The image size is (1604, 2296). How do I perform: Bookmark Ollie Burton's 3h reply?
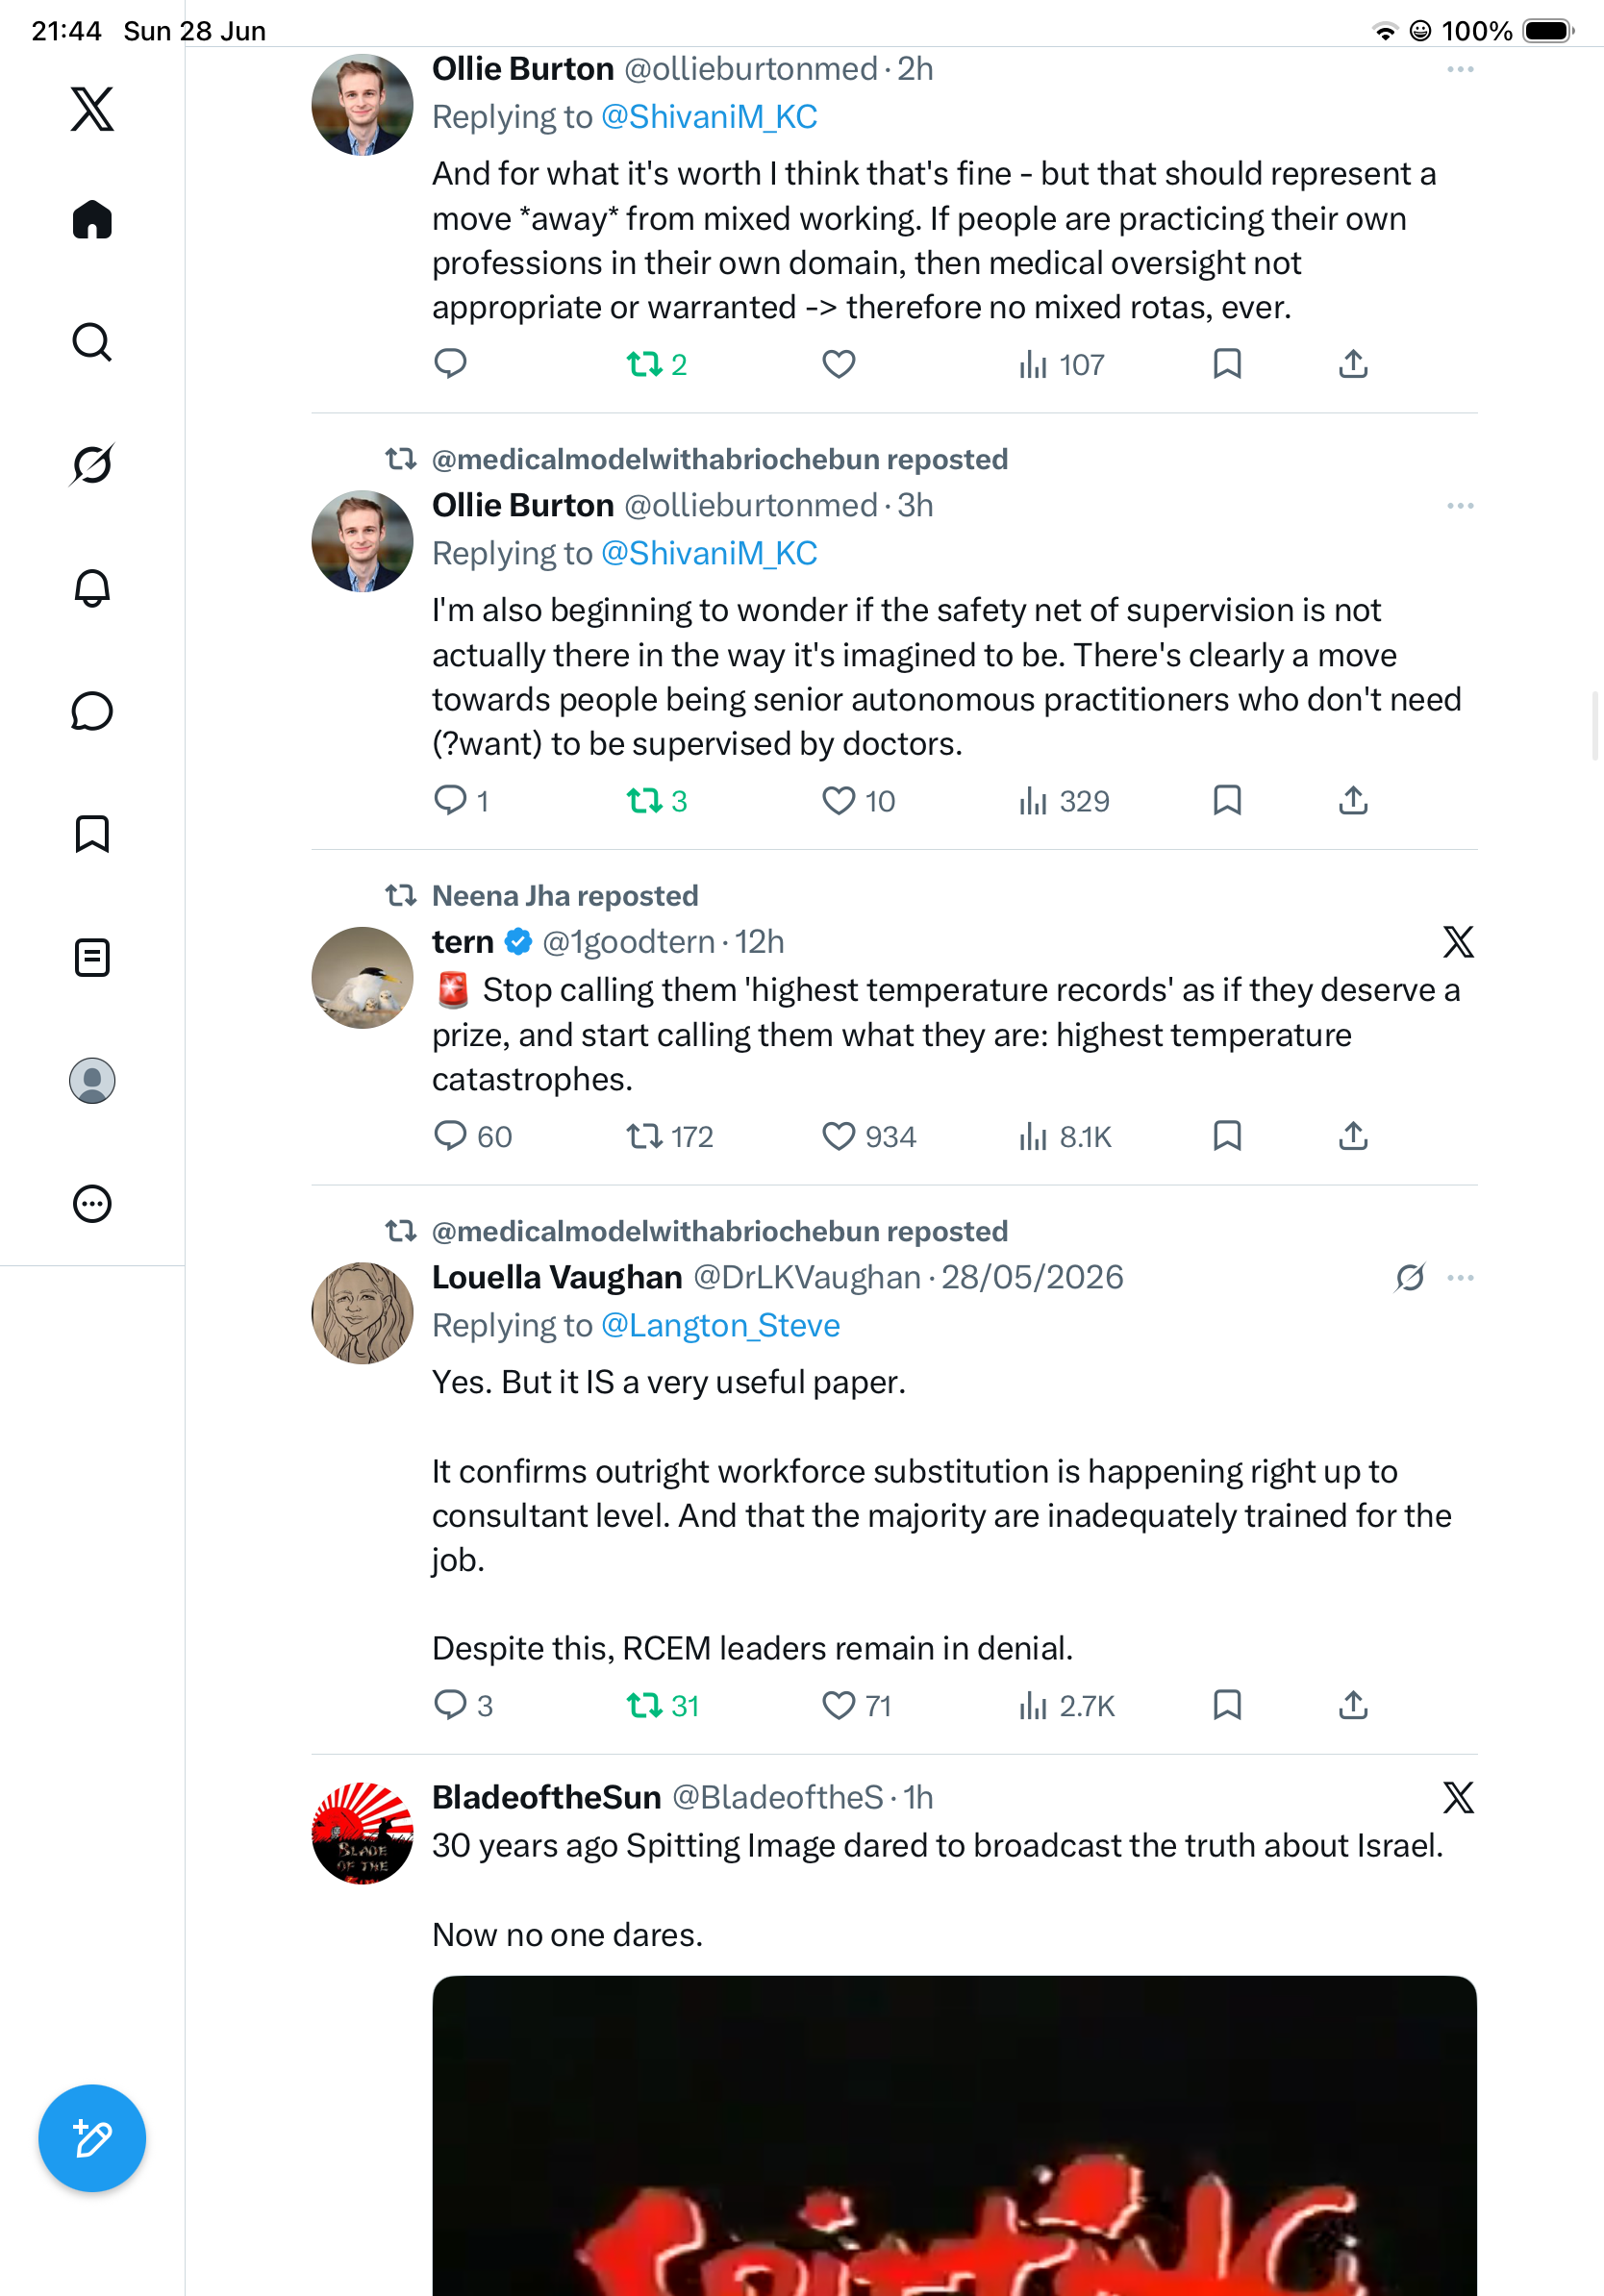[x=1227, y=800]
